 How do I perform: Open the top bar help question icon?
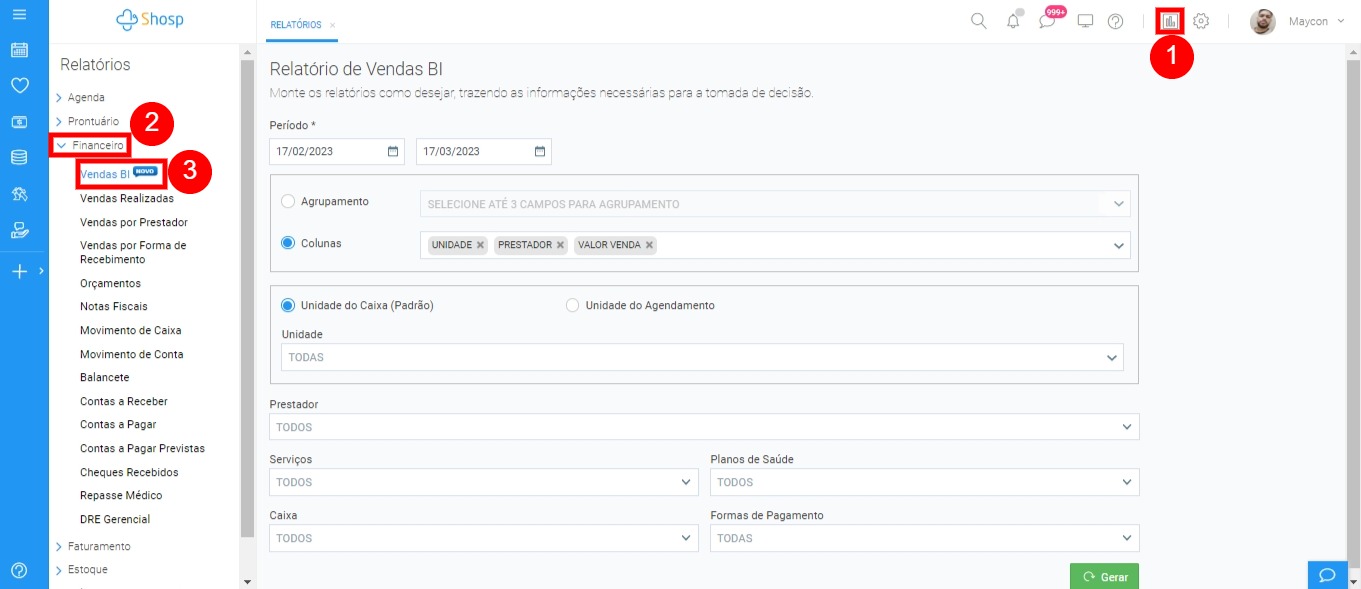point(1116,21)
